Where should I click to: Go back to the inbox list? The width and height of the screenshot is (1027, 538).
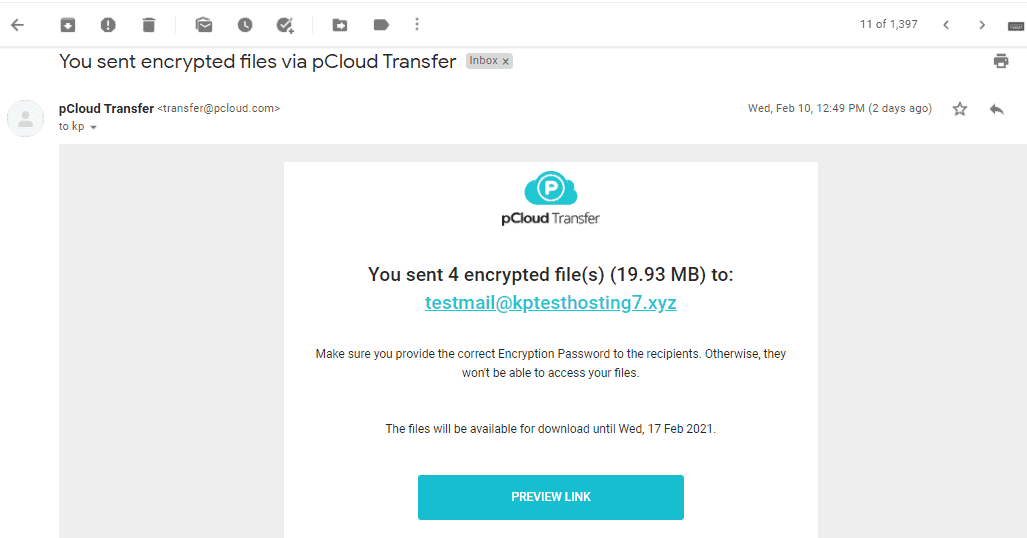(x=17, y=25)
